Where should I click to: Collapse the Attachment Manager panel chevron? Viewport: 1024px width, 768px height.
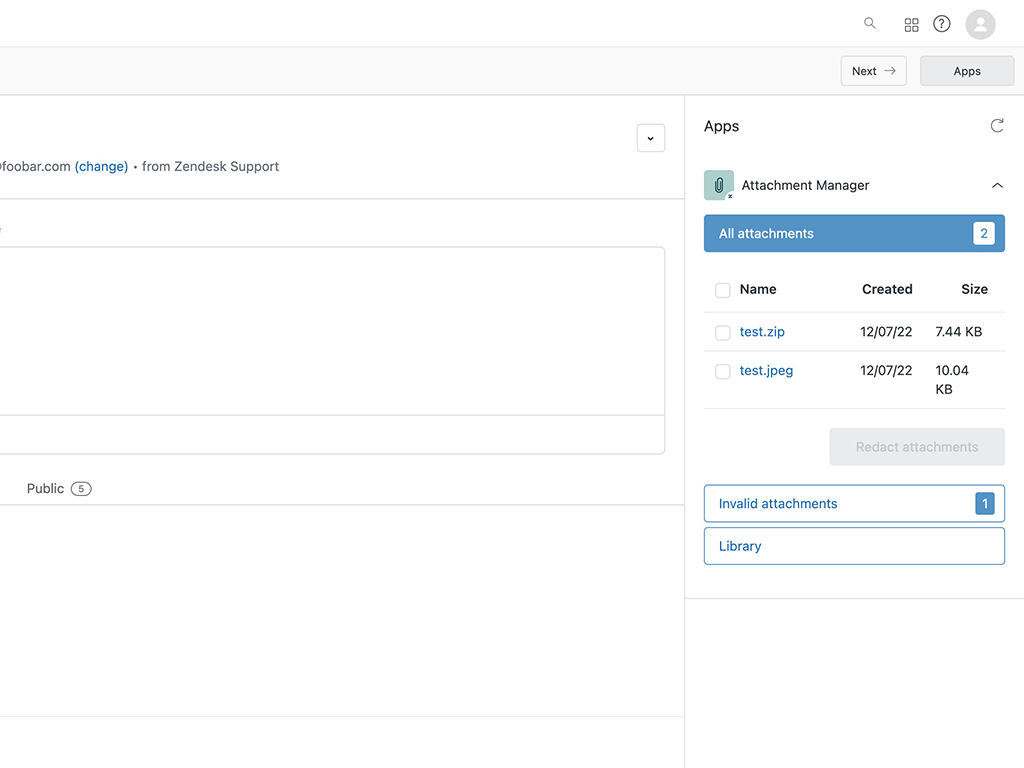click(x=997, y=185)
